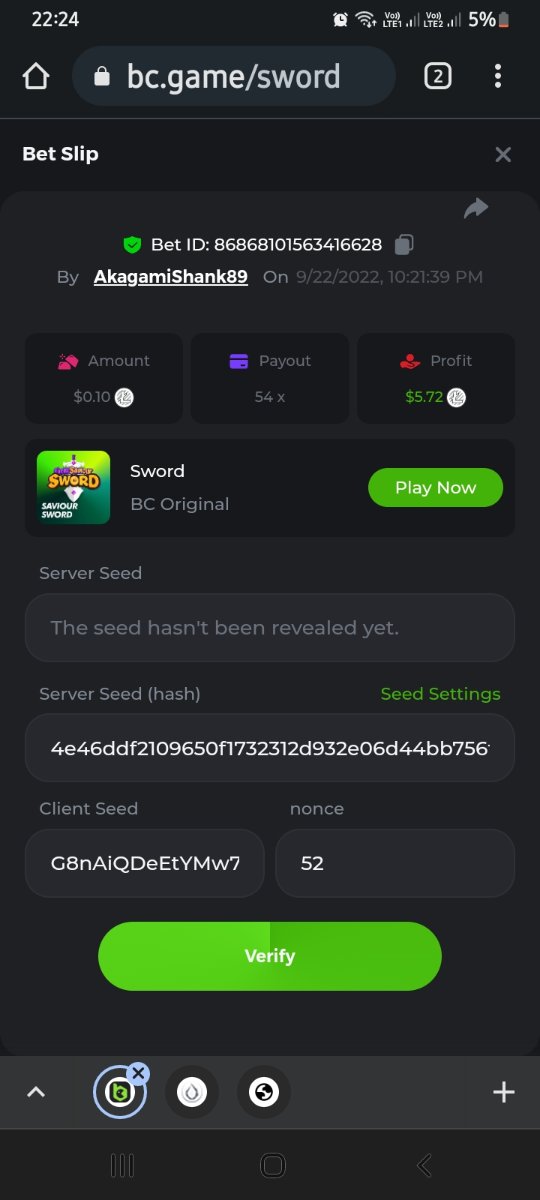Image resolution: width=540 pixels, height=1200 pixels.
Task: Select the Server Seed hash field
Action: (x=270, y=748)
